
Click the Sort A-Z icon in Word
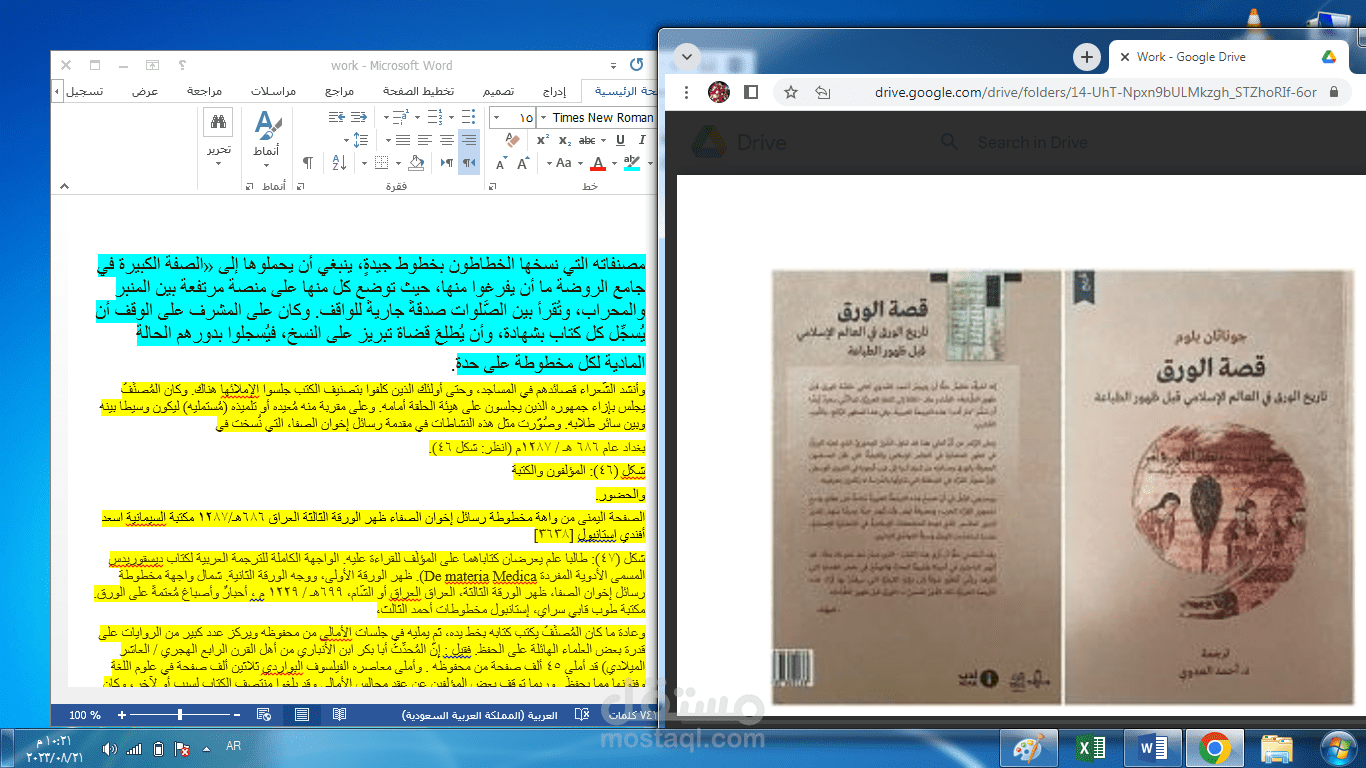(x=339, y=163)
